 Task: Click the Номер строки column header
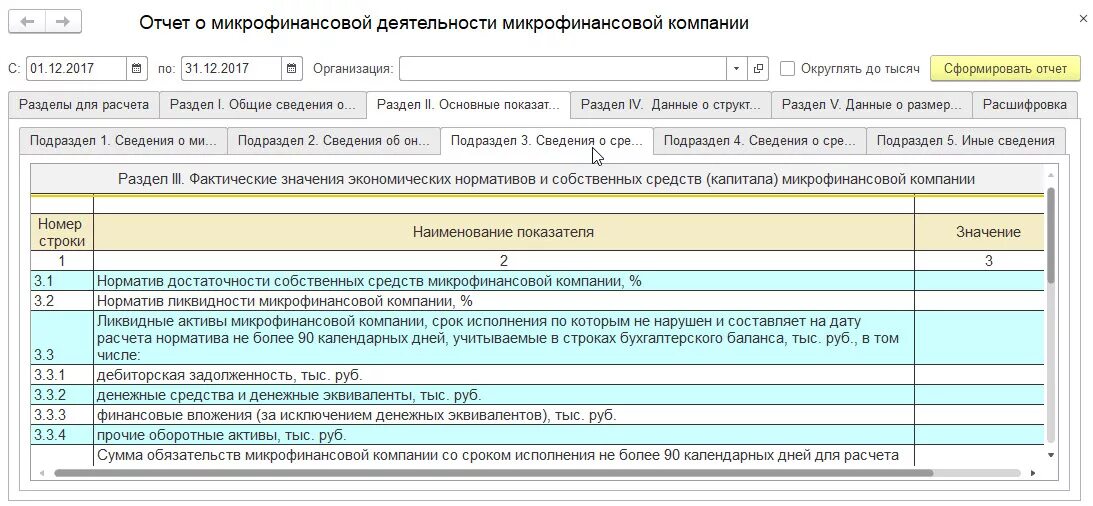click(x=62, y=232)
